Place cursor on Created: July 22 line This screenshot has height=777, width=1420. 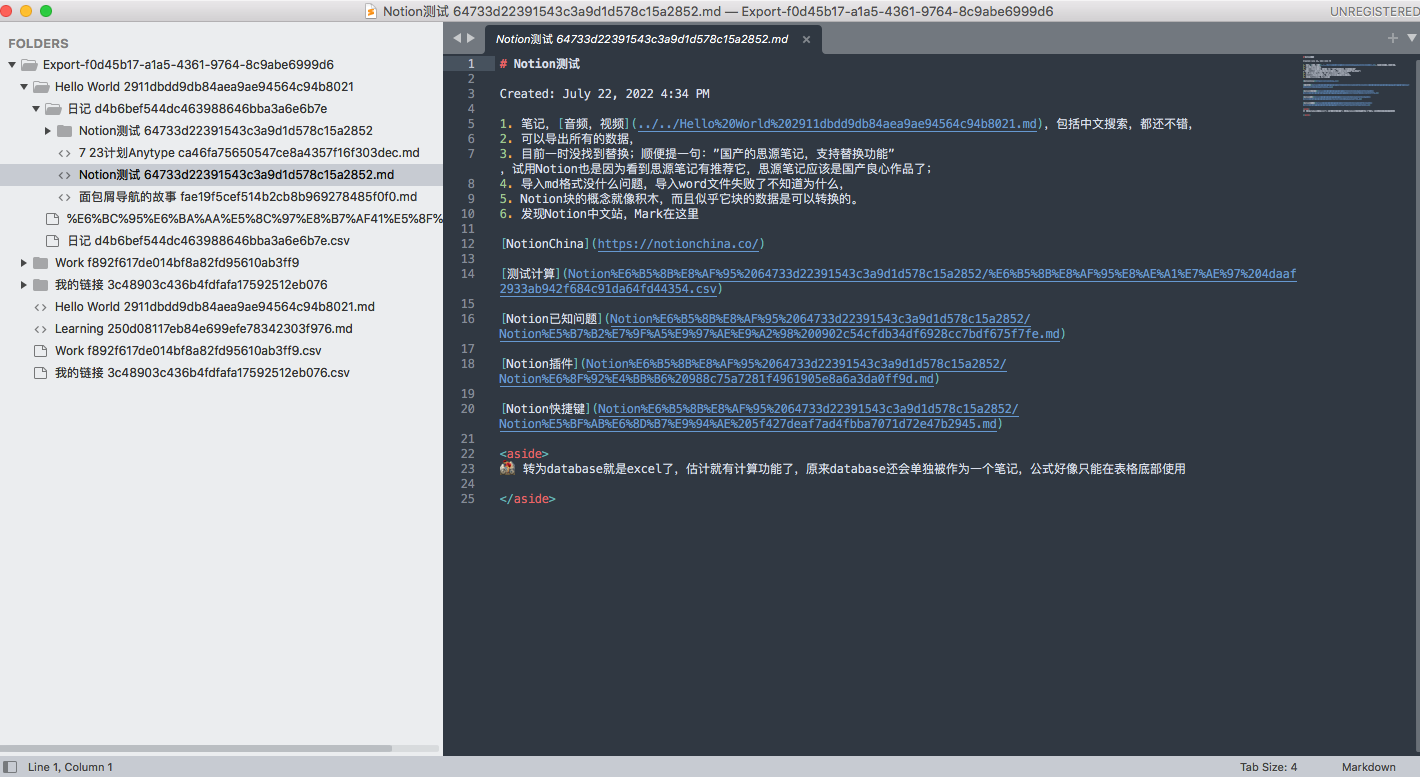pos(604,94)
